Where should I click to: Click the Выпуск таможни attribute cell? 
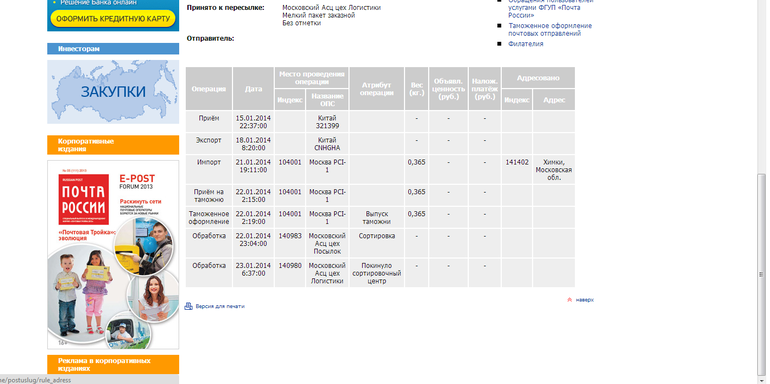[377, 218]
